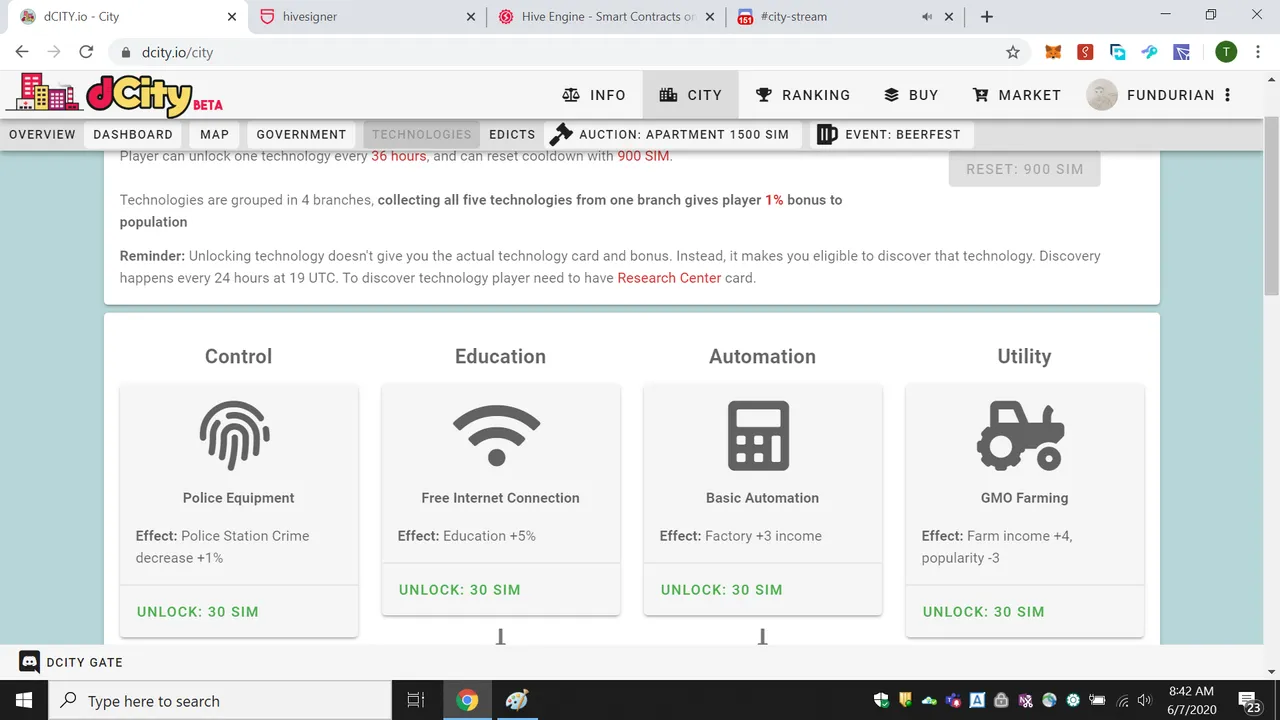This screenshot has width=1280, height=720.
Task: Click the Utility branch heading
Action: click(1024, 356)
